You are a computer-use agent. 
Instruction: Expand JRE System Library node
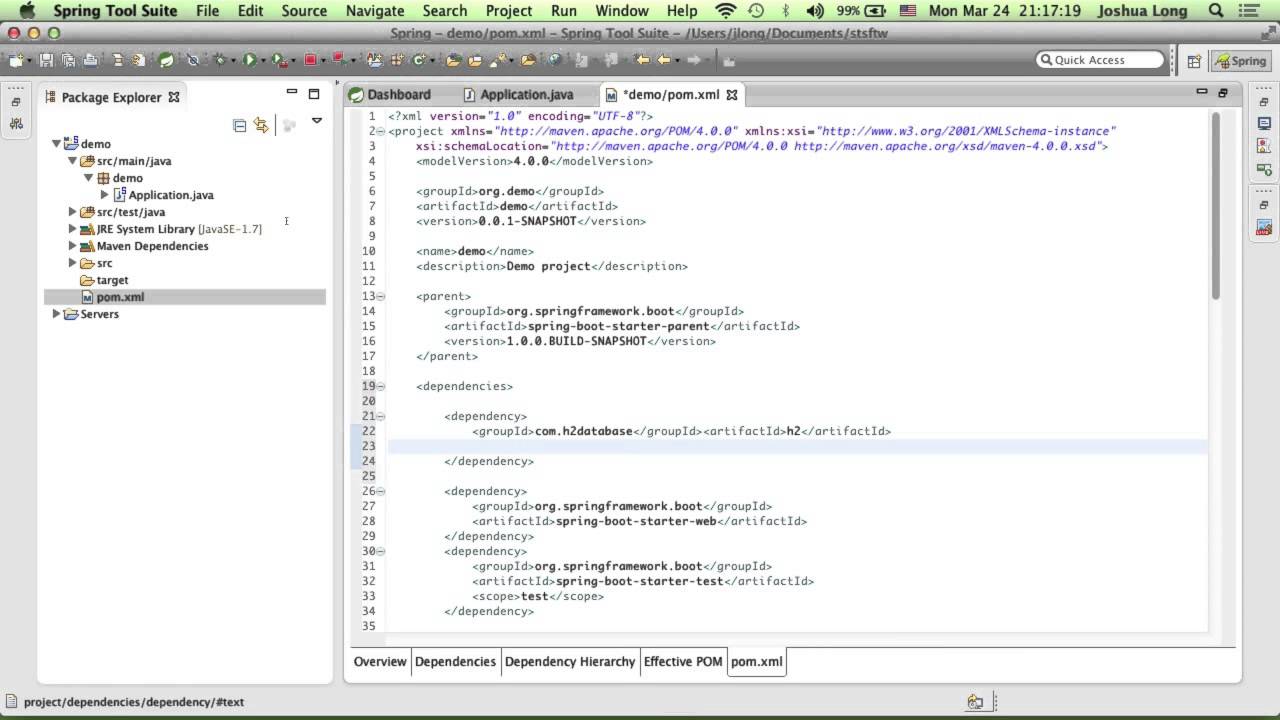point(73,229)
